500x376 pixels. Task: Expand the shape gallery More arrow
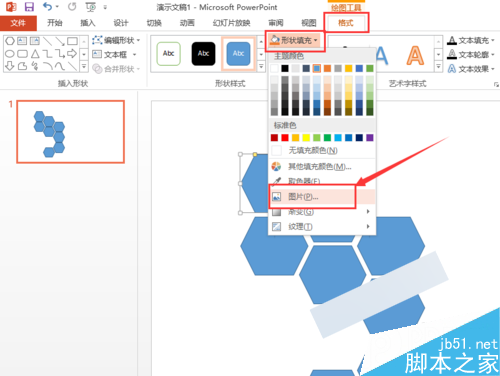coord(84,66)
